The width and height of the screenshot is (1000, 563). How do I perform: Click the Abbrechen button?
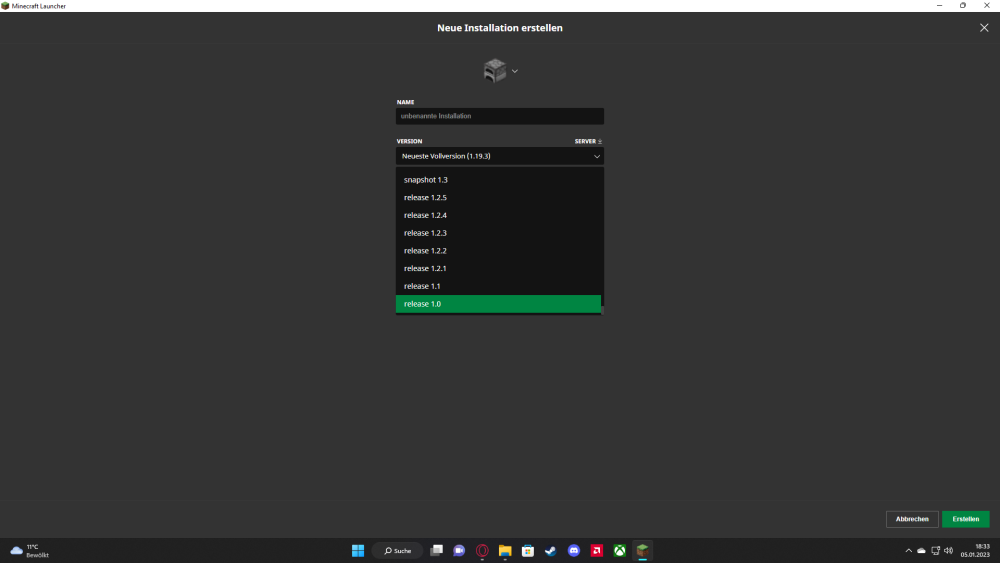pyautogui.click(x=912, y=519)
